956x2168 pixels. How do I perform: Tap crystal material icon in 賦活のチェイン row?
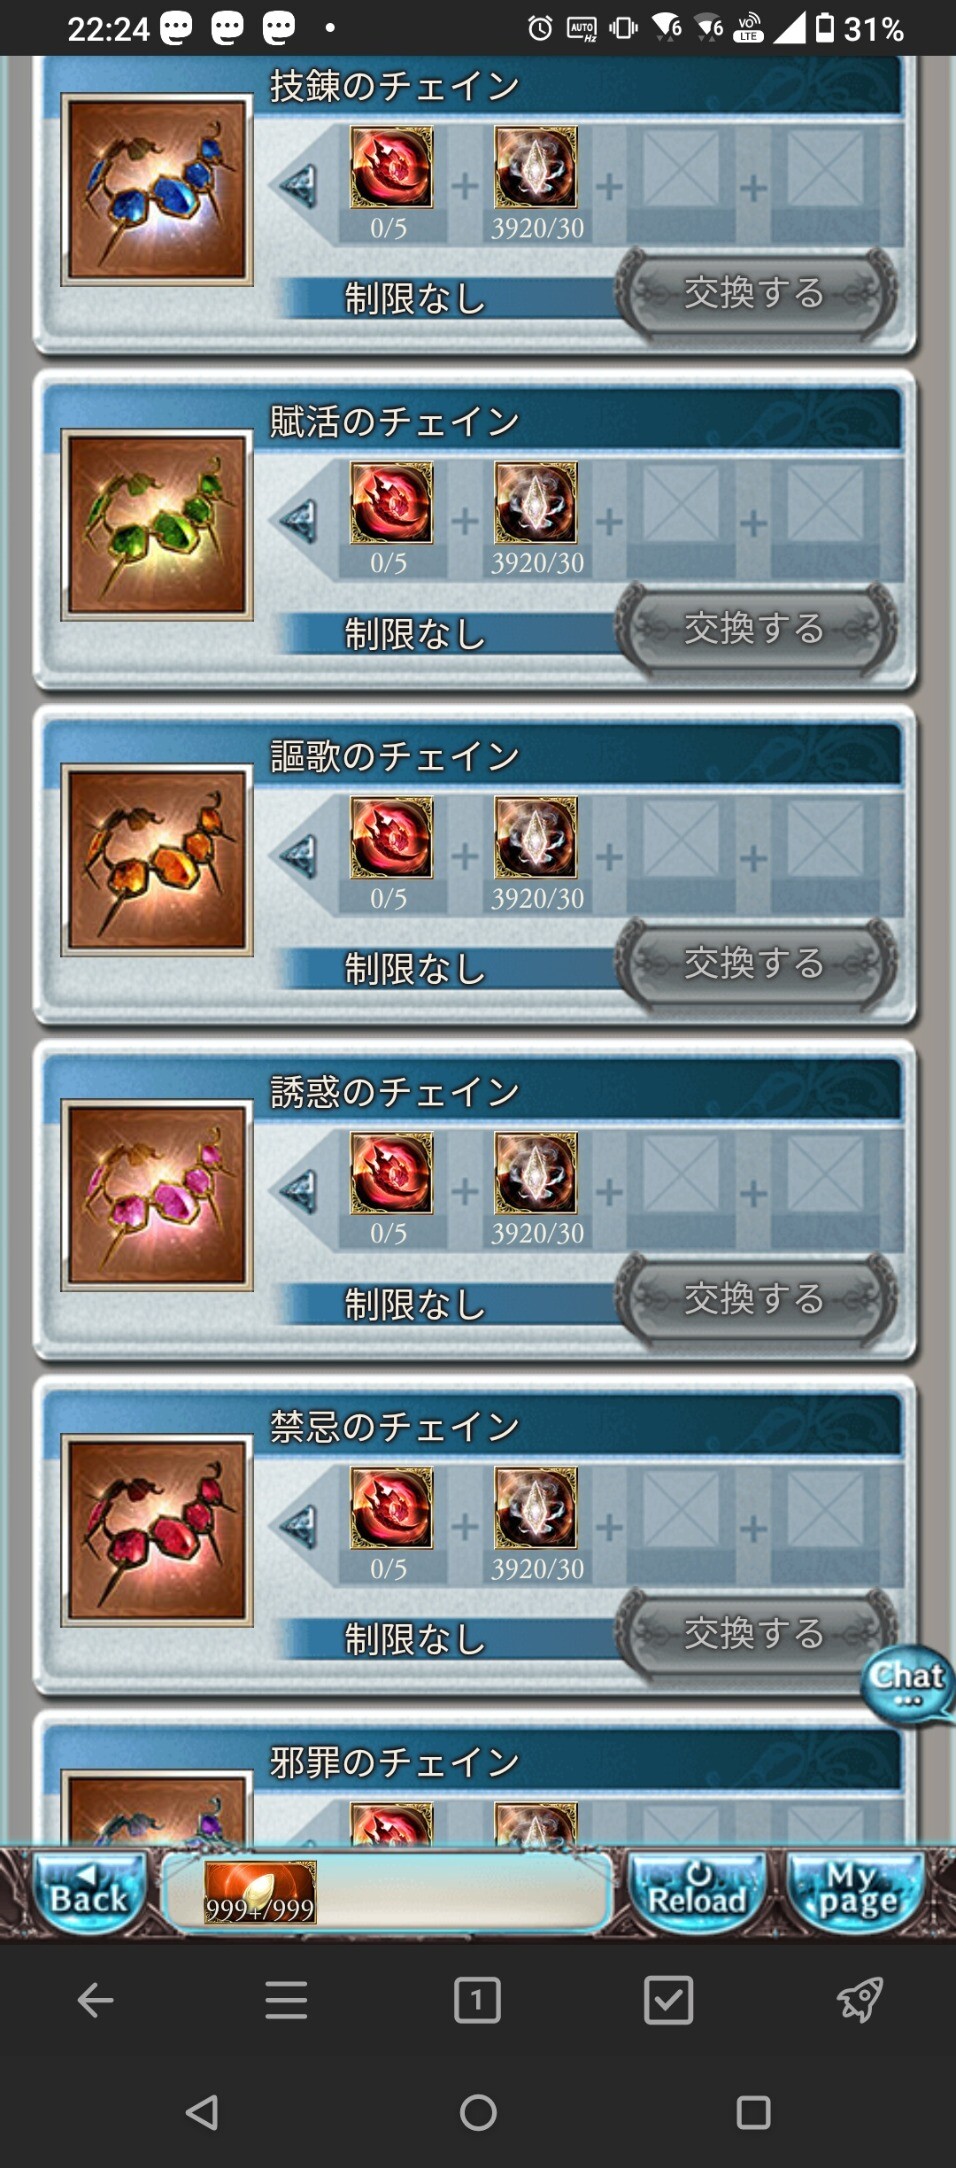tap(536, 502)
